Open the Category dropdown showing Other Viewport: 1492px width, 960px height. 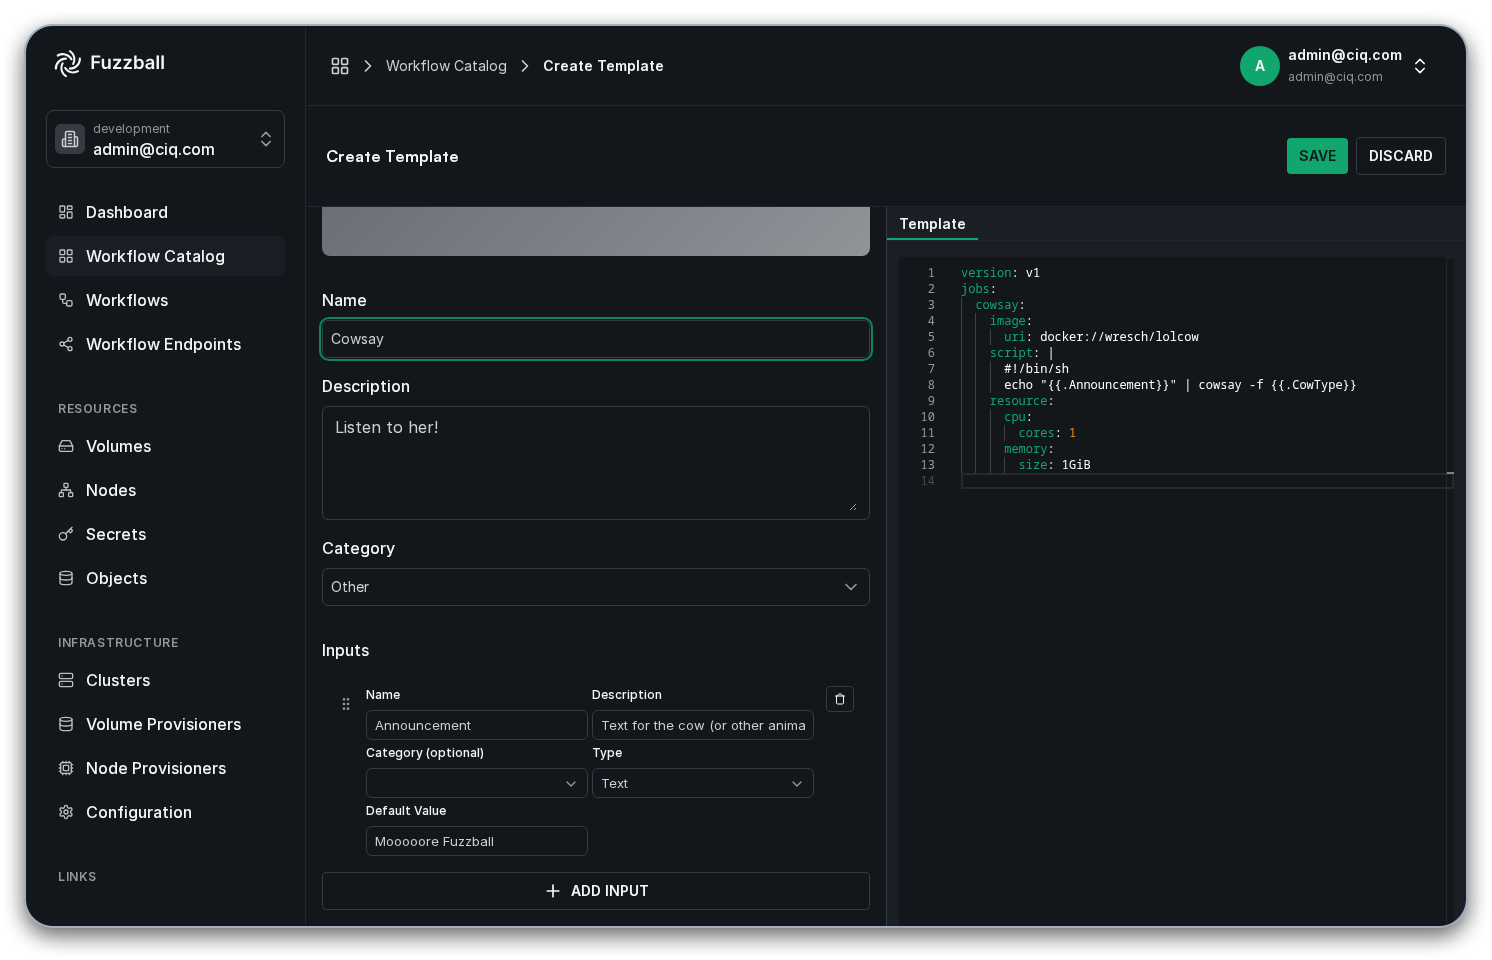point(596,587)
